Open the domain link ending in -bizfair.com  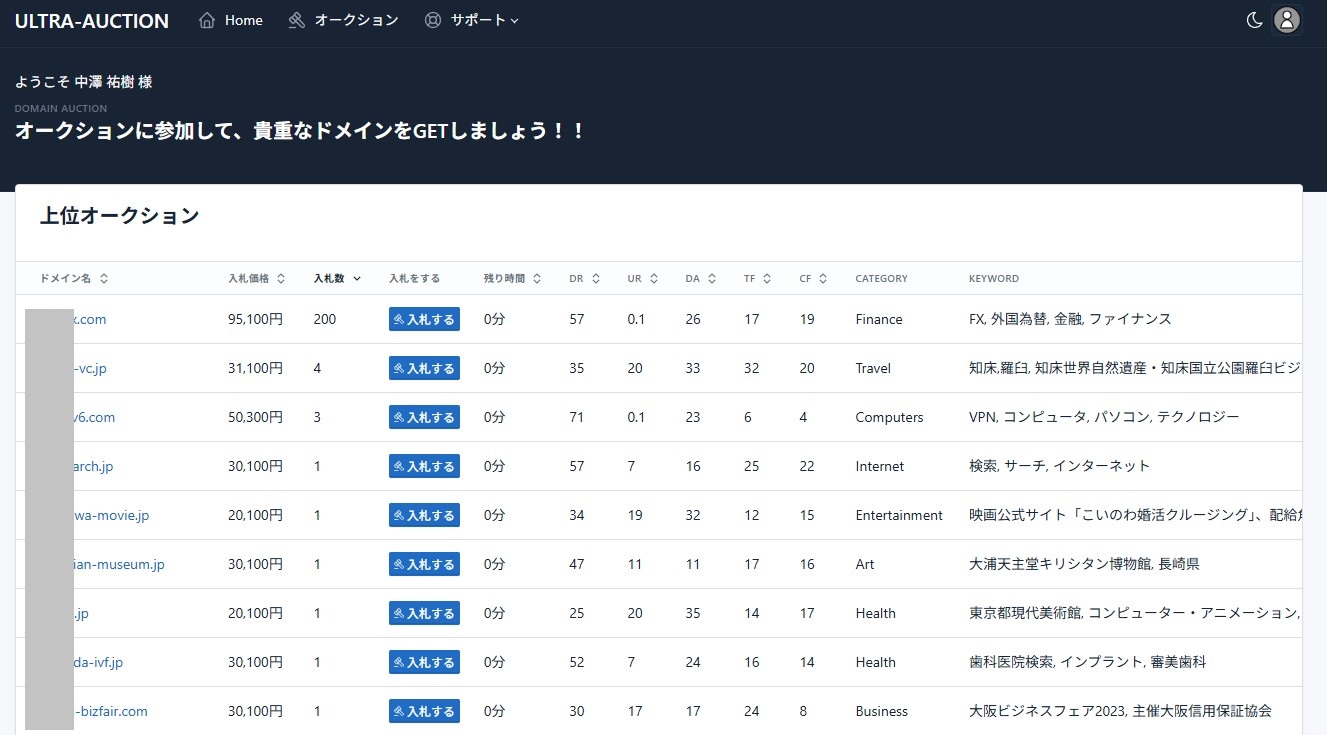pyautogui.click(x=111, y=711)
